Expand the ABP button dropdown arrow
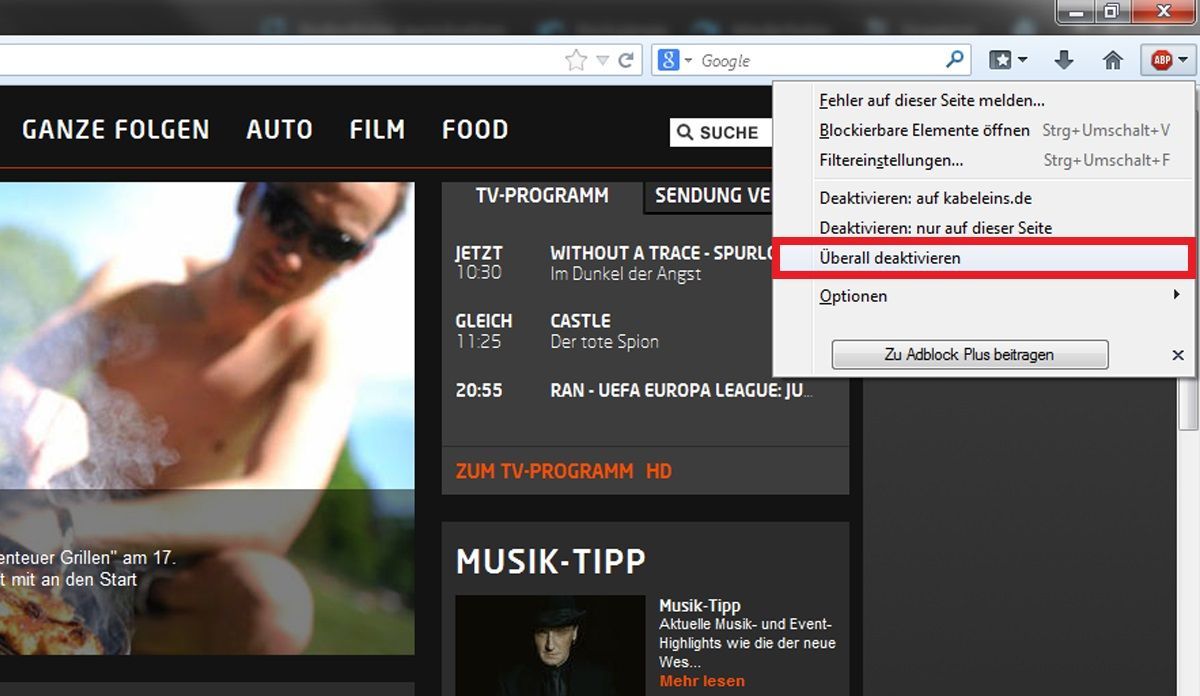This screenshot has height=696, width=1200. point(1183,61)
